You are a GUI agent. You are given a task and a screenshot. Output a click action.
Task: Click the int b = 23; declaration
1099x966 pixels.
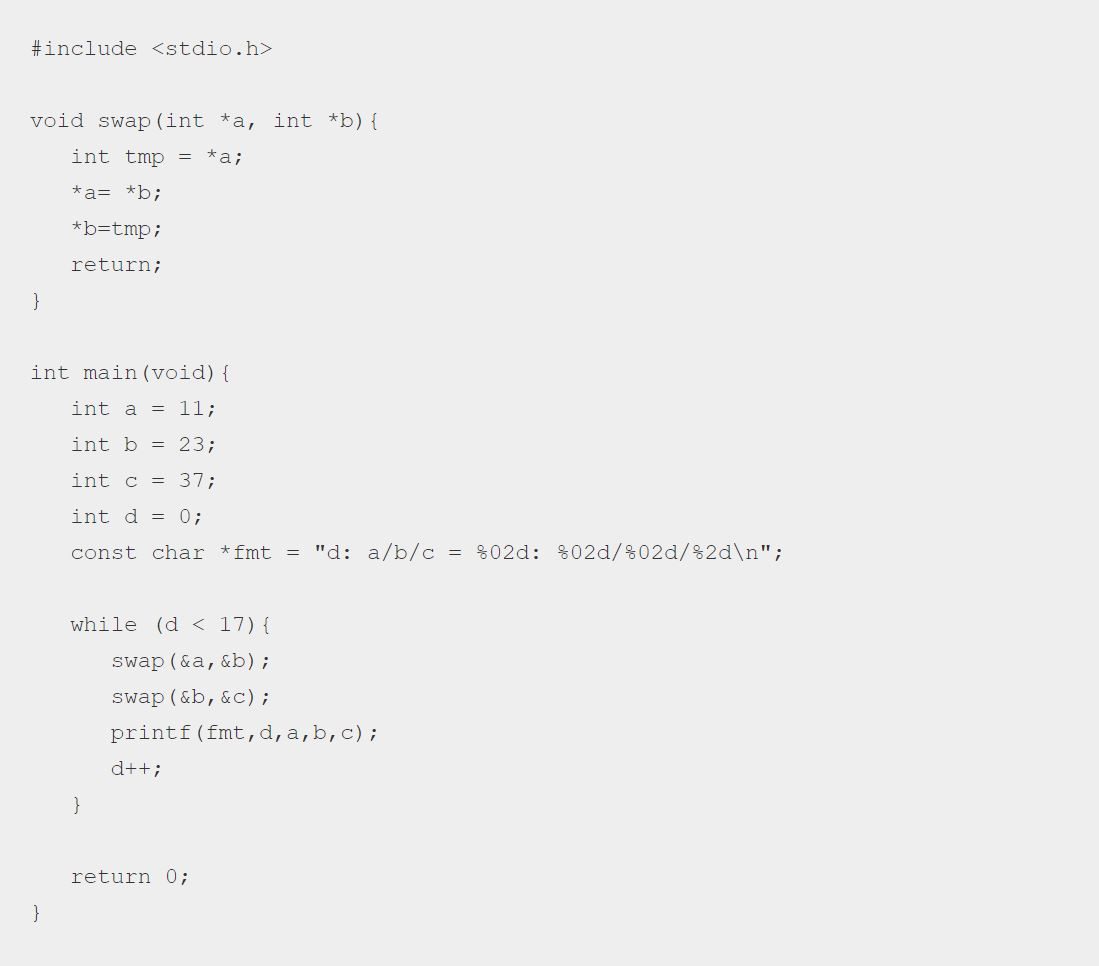point(144,445)
